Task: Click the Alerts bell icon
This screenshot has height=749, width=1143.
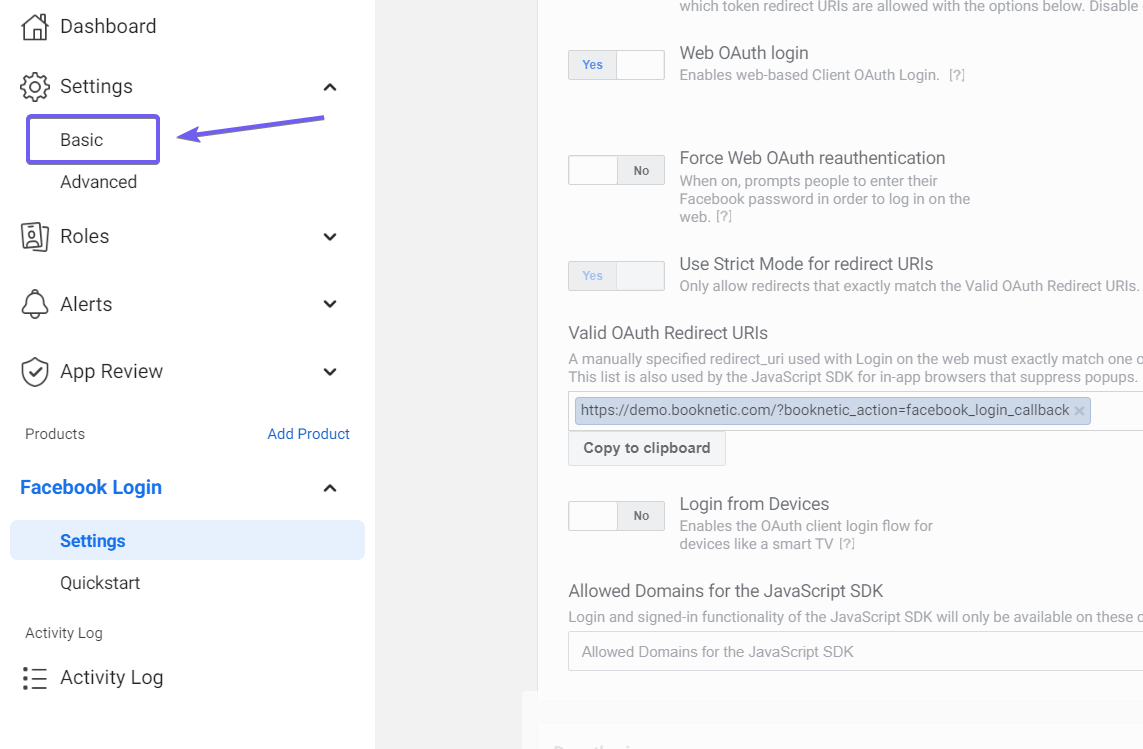Action: click(x=34, y=304)
